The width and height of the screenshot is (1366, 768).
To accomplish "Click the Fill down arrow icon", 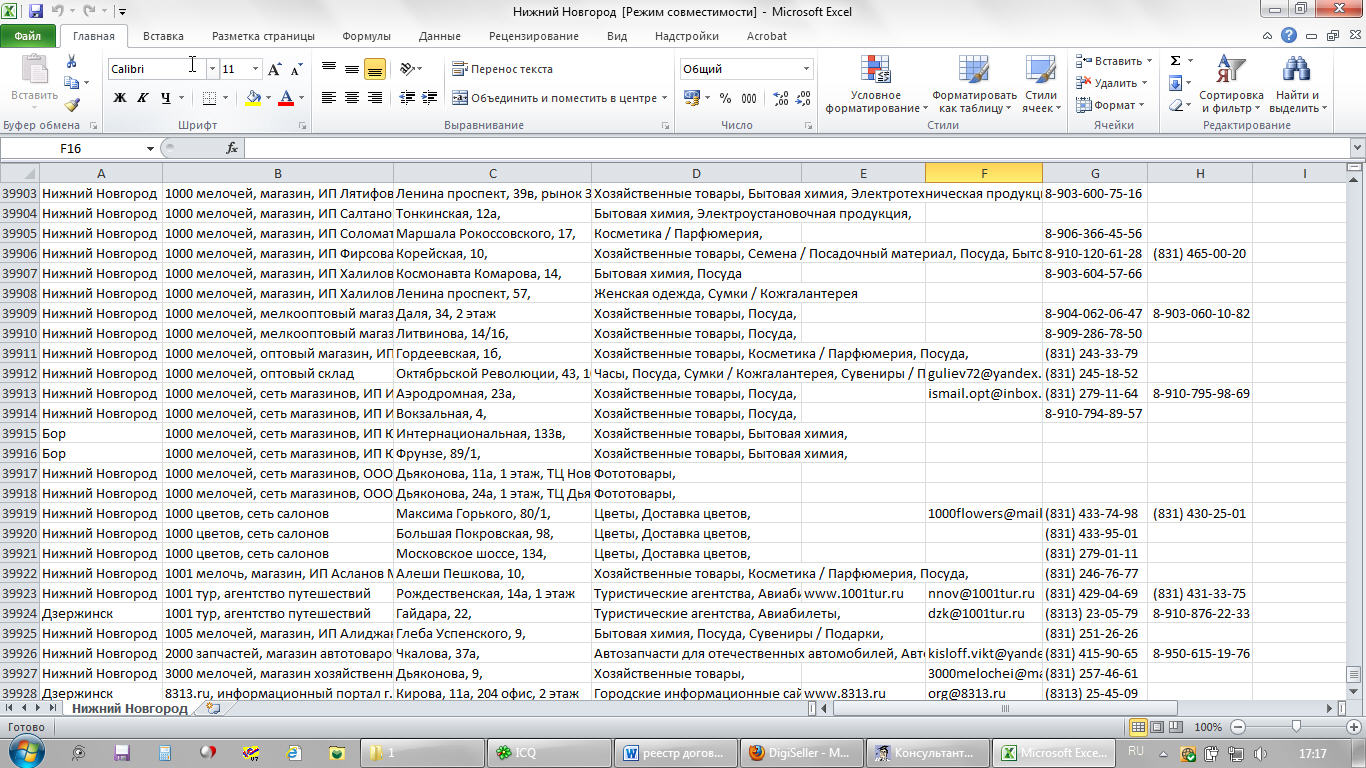I will [x=1176, y=83].
